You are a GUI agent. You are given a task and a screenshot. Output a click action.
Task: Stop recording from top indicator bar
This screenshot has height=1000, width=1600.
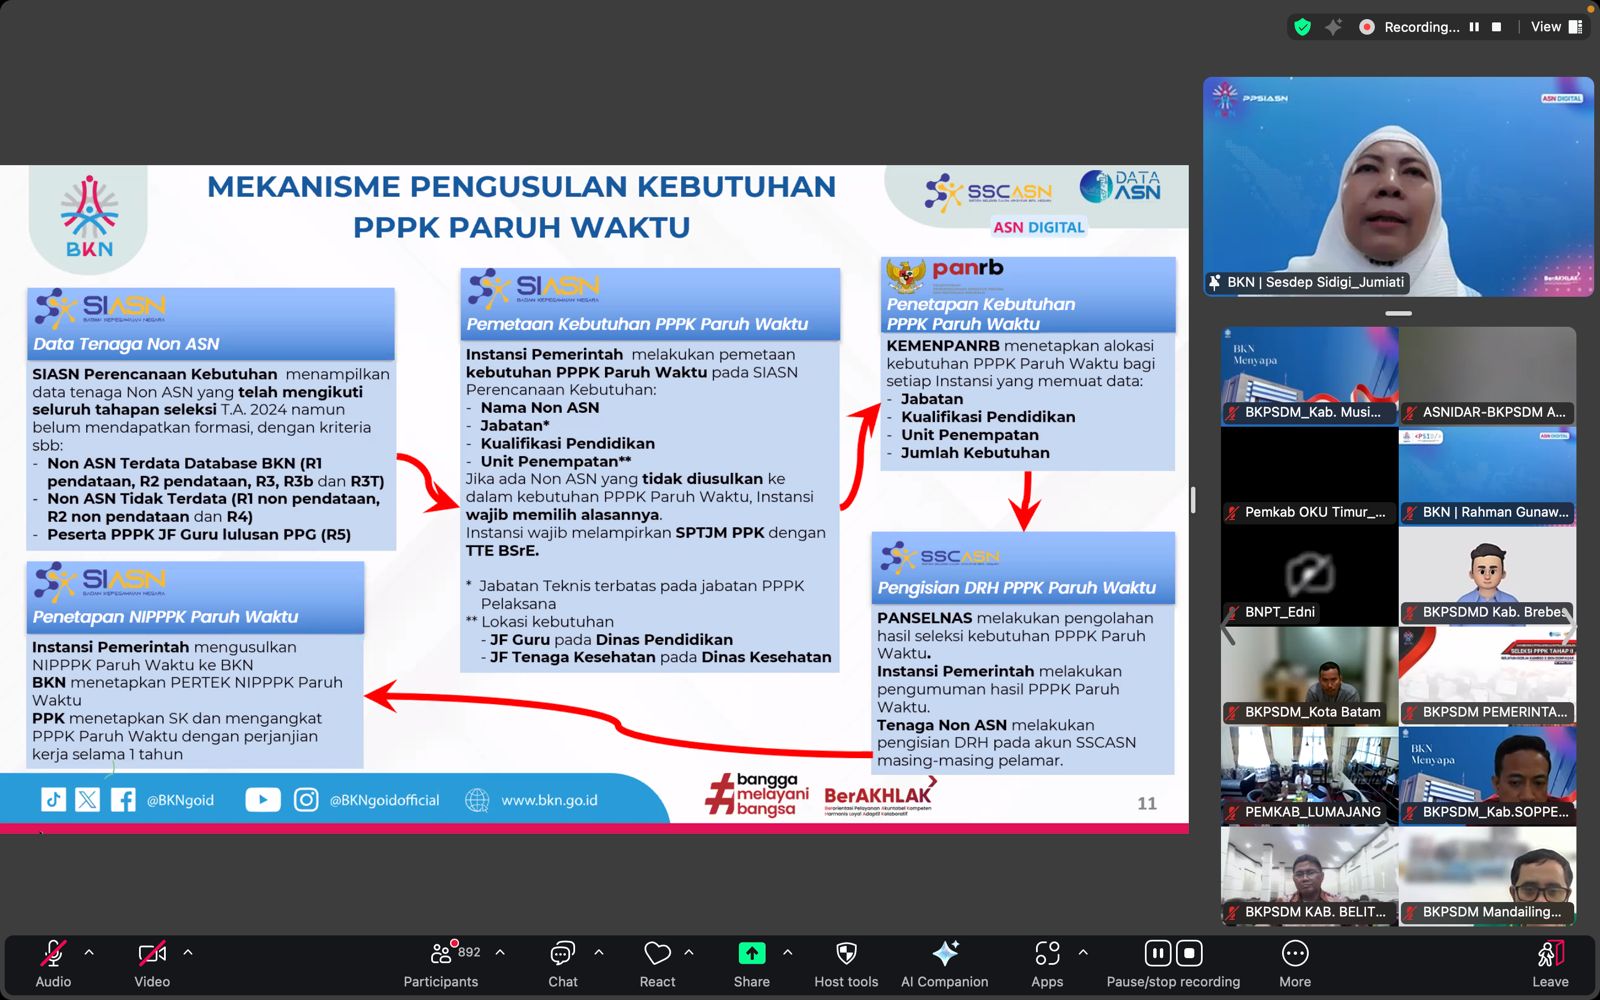tap(1496, 27)
